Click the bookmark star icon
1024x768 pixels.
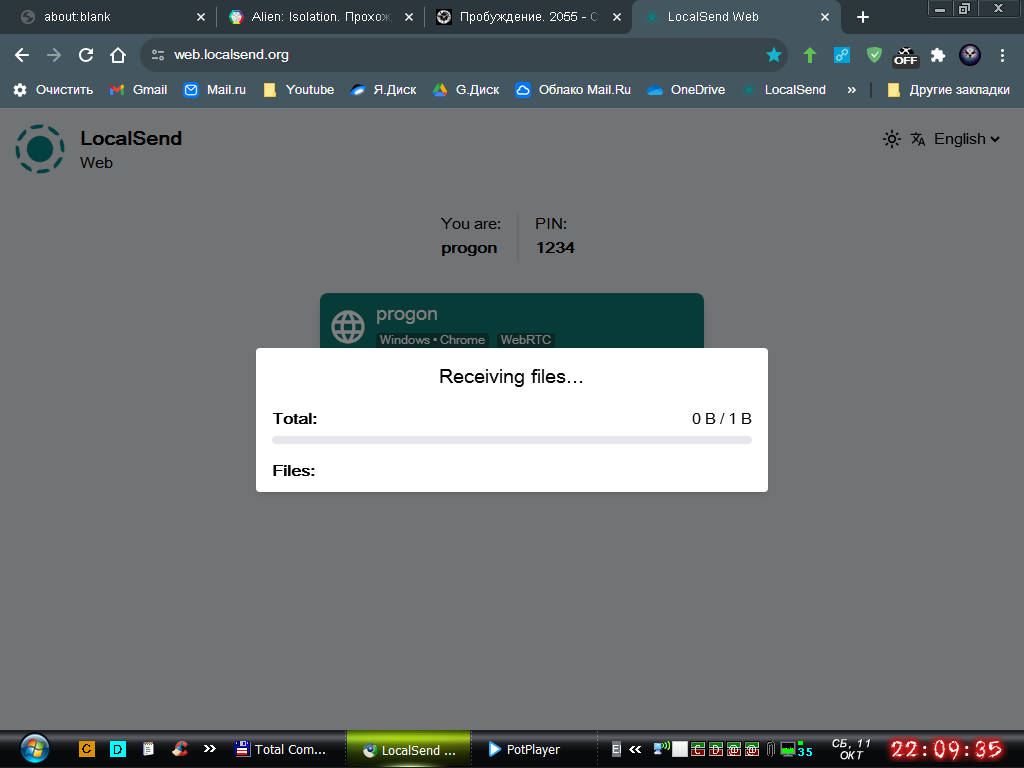point(773,55)
